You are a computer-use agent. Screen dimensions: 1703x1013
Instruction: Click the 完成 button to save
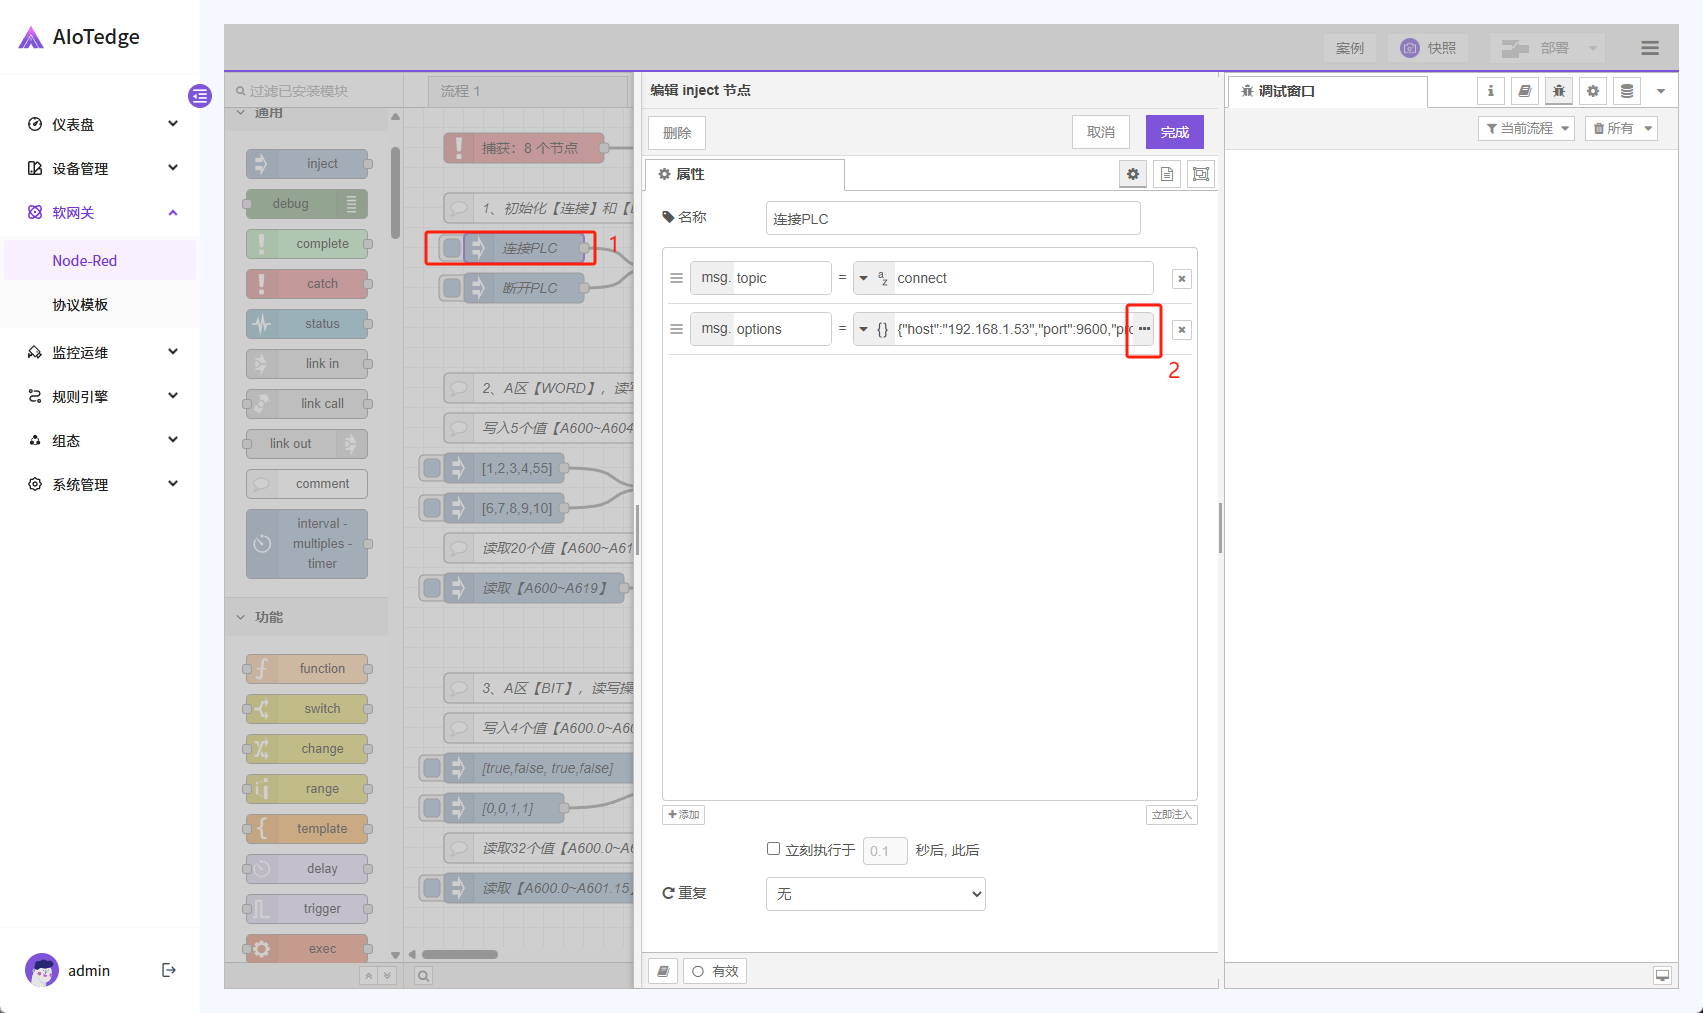(1174, 132)
